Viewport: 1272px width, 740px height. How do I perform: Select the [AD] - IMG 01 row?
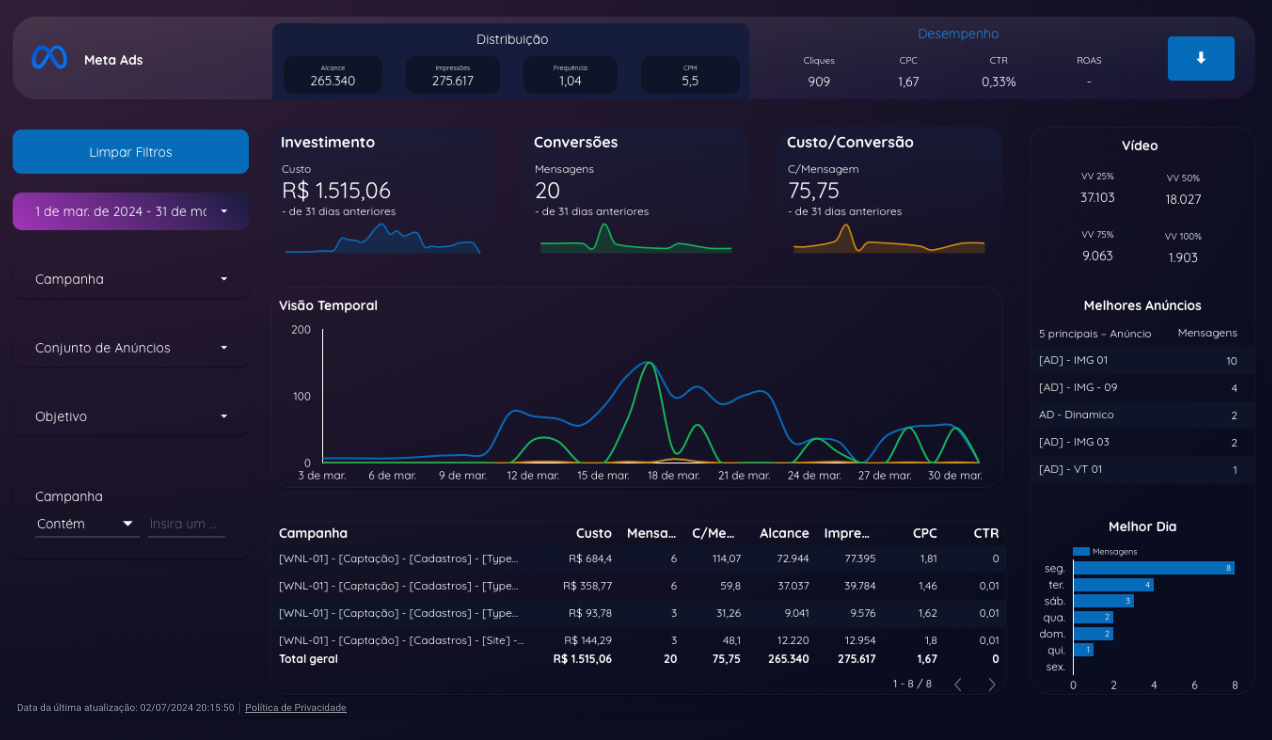click(x=1140, y=360)
